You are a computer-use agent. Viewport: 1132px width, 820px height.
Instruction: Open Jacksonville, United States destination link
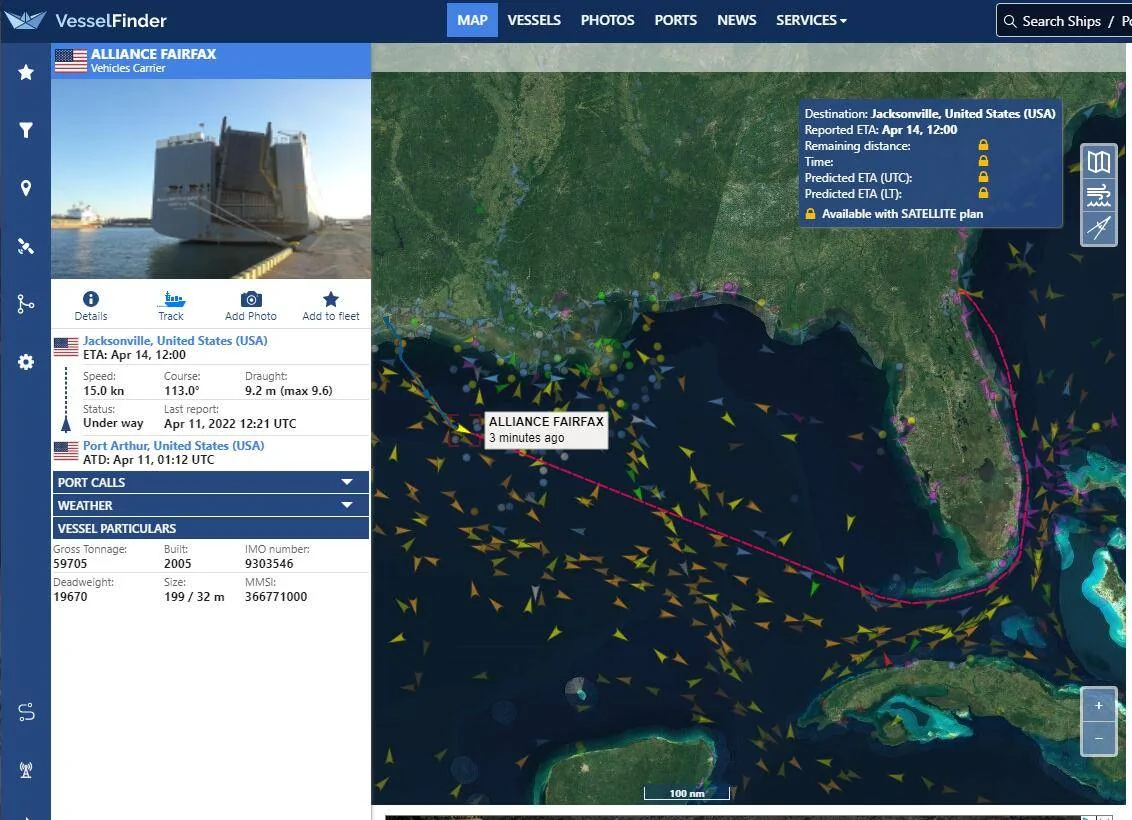point(175,341)
